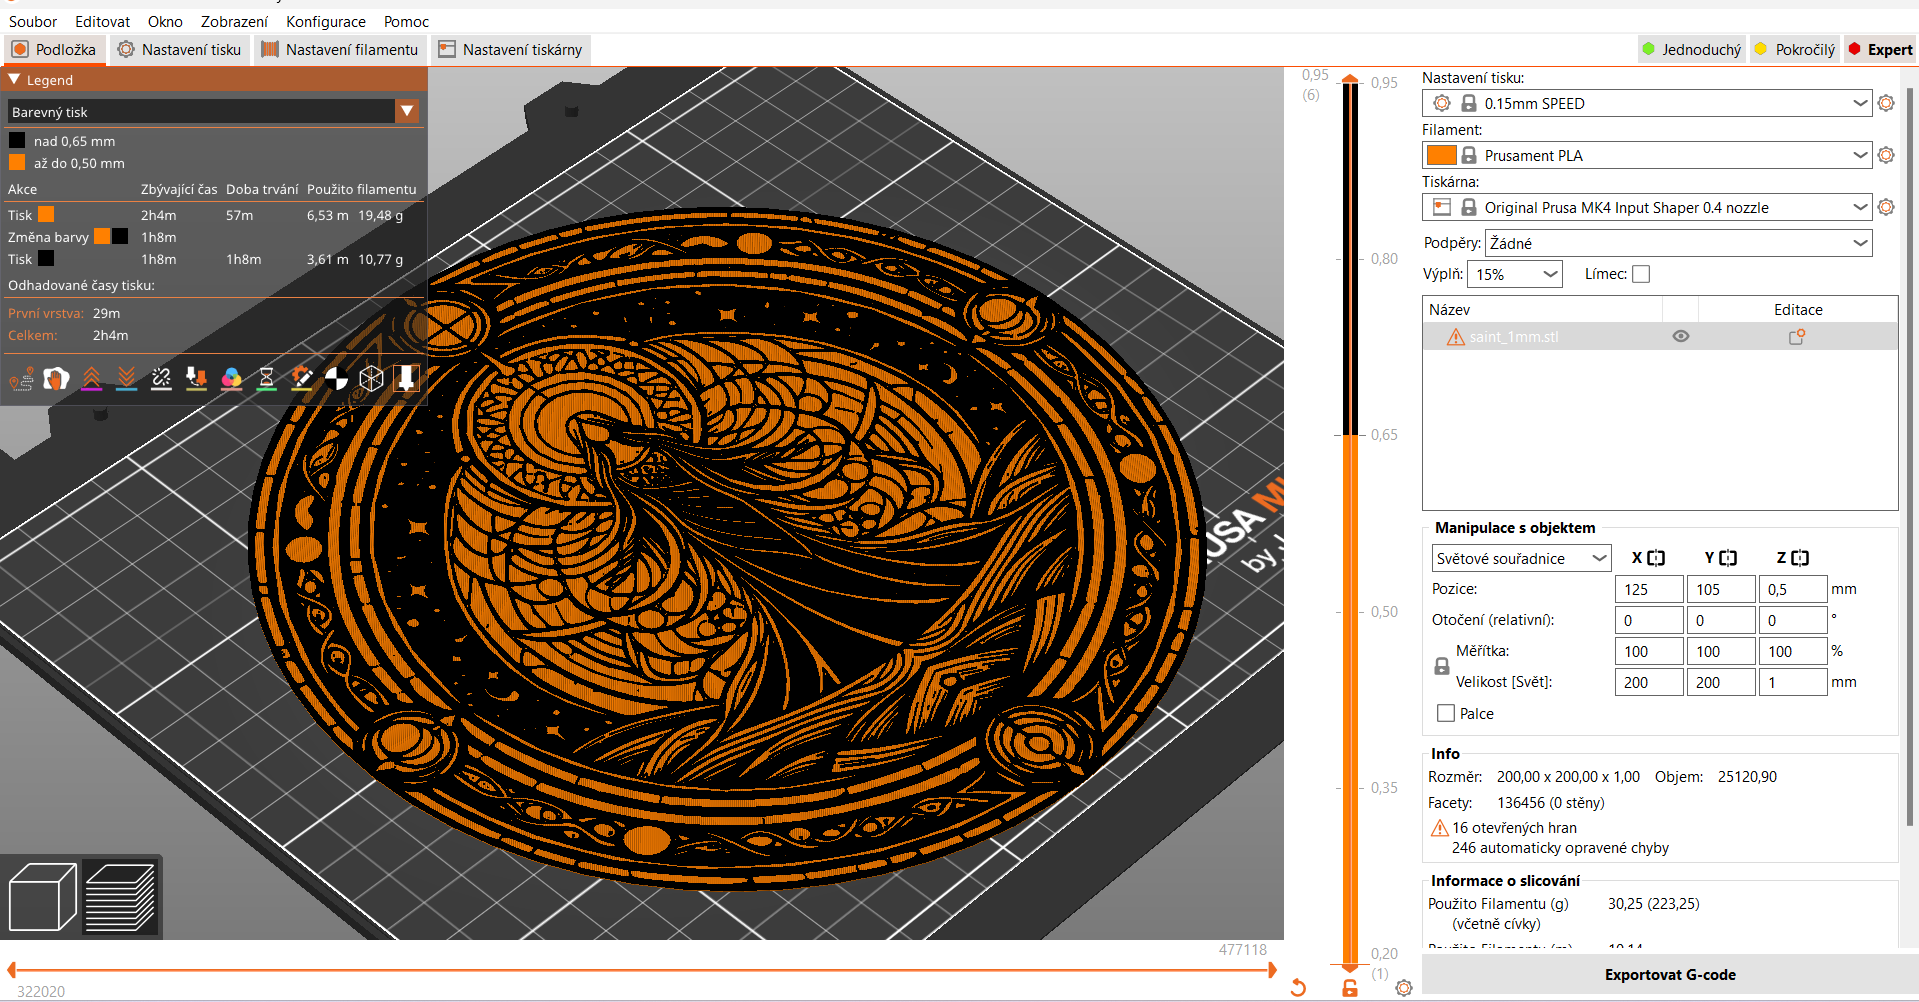Viewport: 1919px width, 1002px height.
Task: Click the orange Prusament PLA color swatch
Action: pos(1441,155)
